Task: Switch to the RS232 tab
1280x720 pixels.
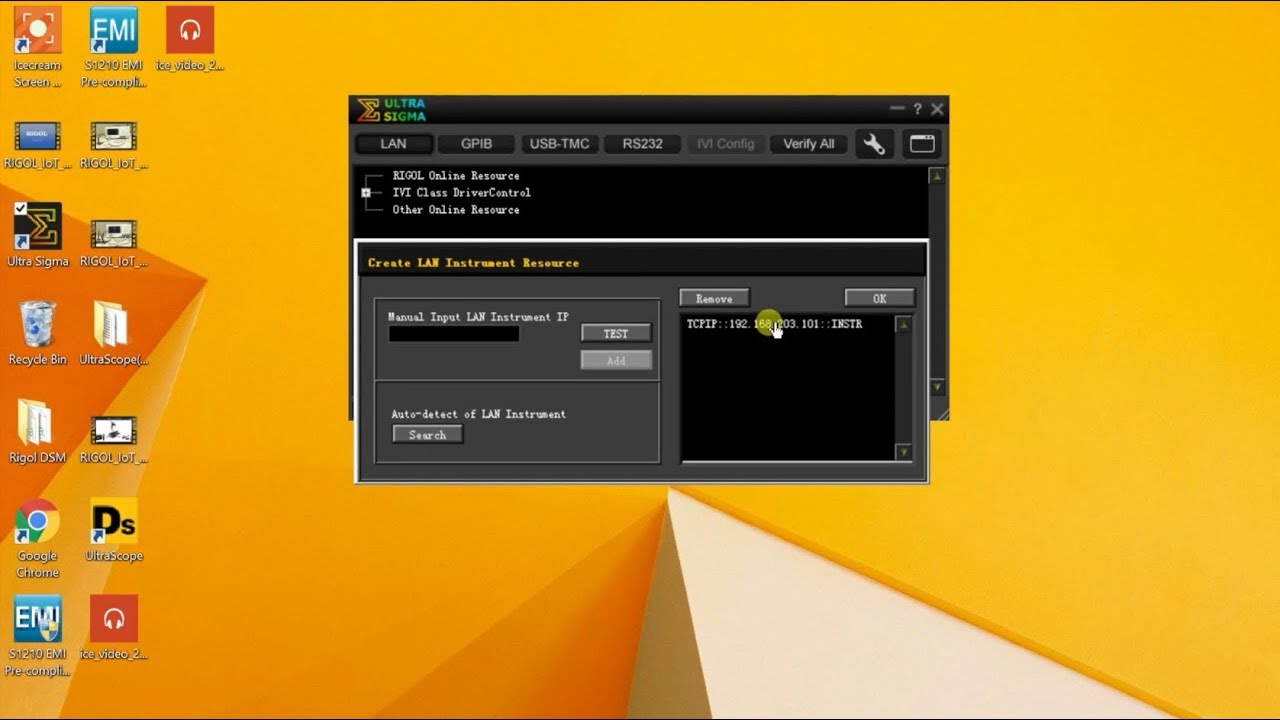Action: [x=642, y=144]
